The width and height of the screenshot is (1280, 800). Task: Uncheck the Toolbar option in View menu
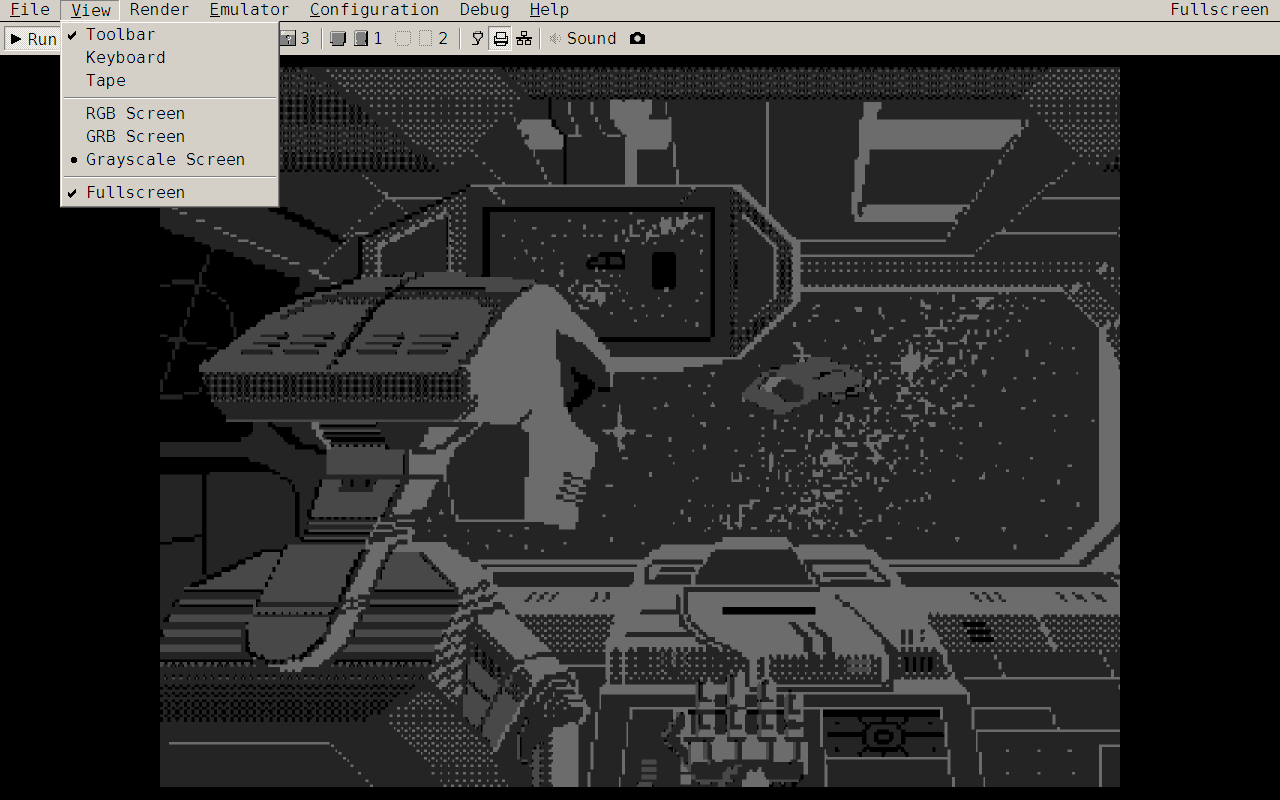point(169,35)
